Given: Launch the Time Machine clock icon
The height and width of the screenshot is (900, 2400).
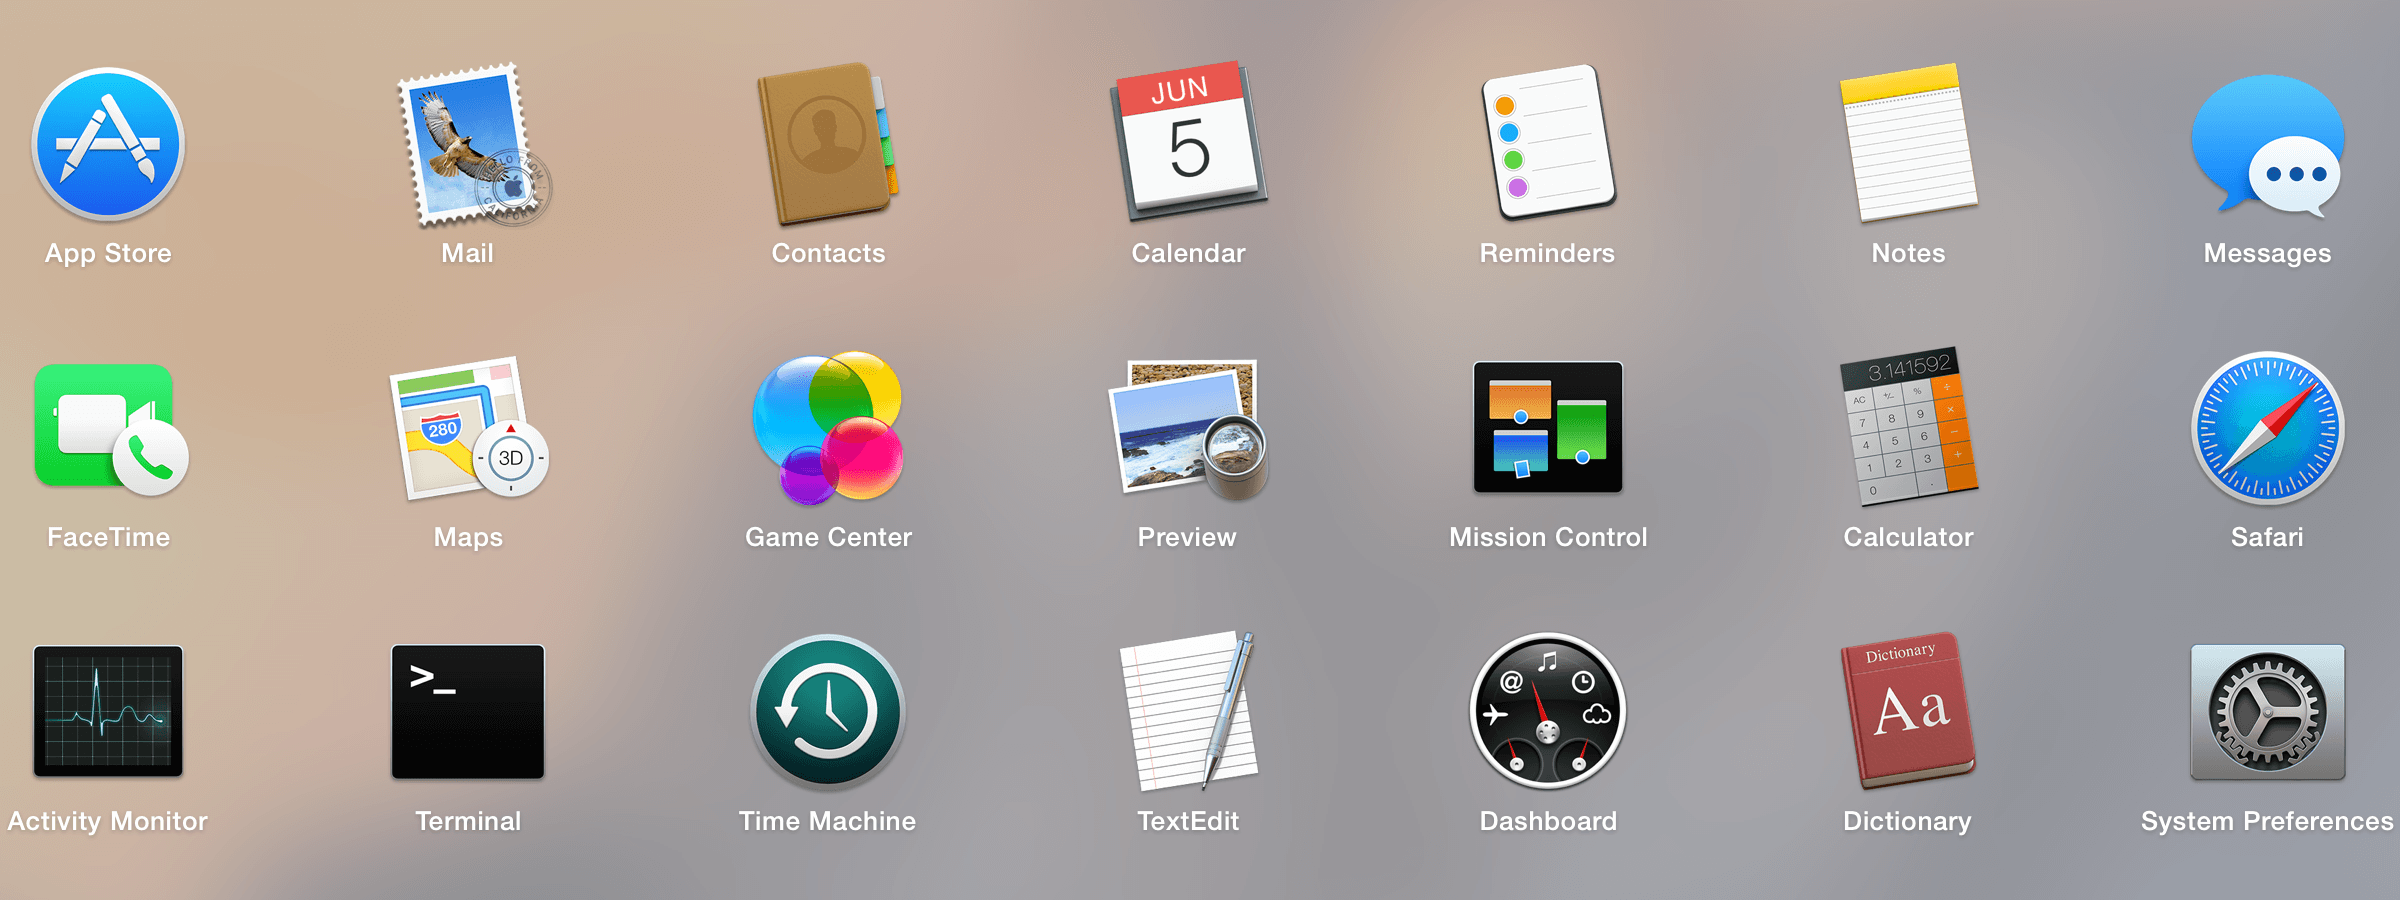Looking at the screenshot, I should (828, 712).
